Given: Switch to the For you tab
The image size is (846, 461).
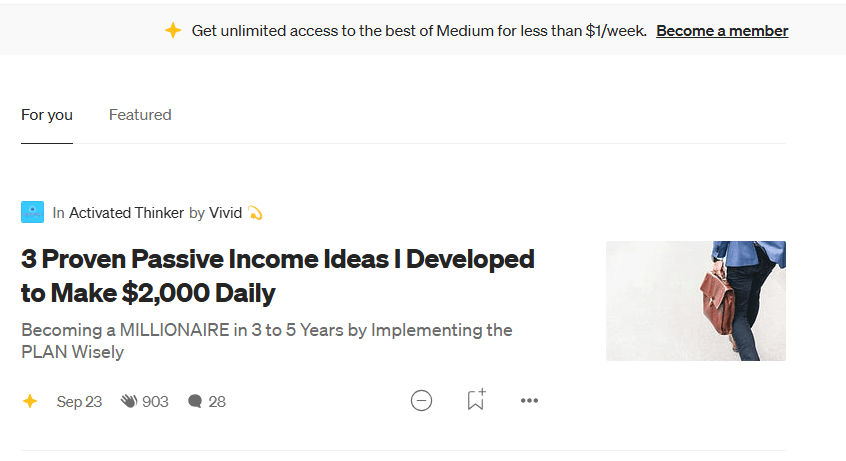Looking at the screenshot, I should point(47,115).
